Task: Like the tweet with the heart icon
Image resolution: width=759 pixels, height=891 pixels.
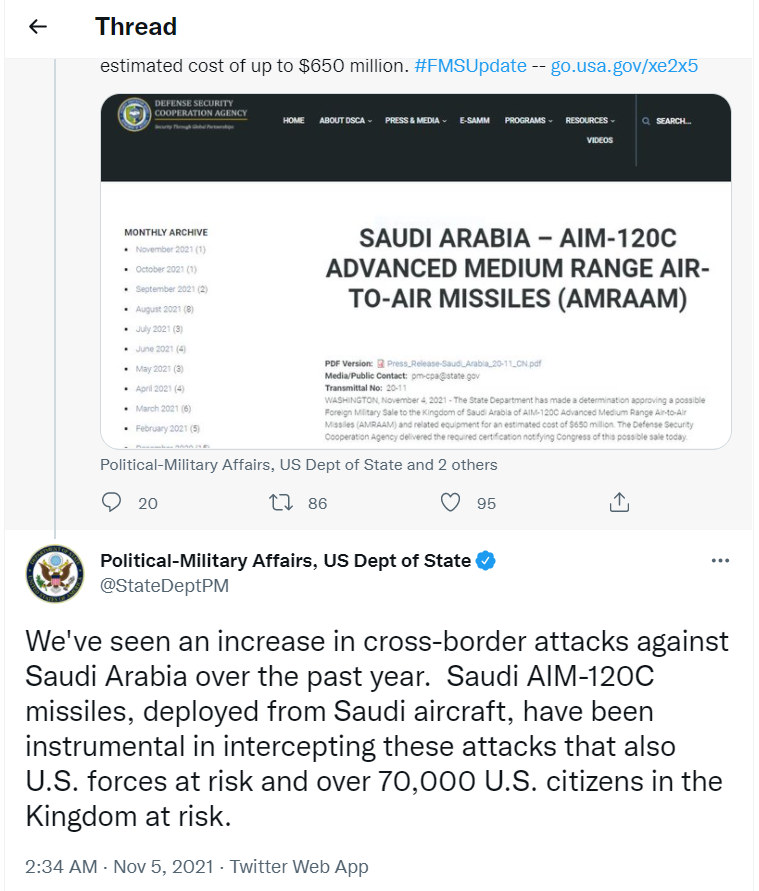Action: pos(451,502)
